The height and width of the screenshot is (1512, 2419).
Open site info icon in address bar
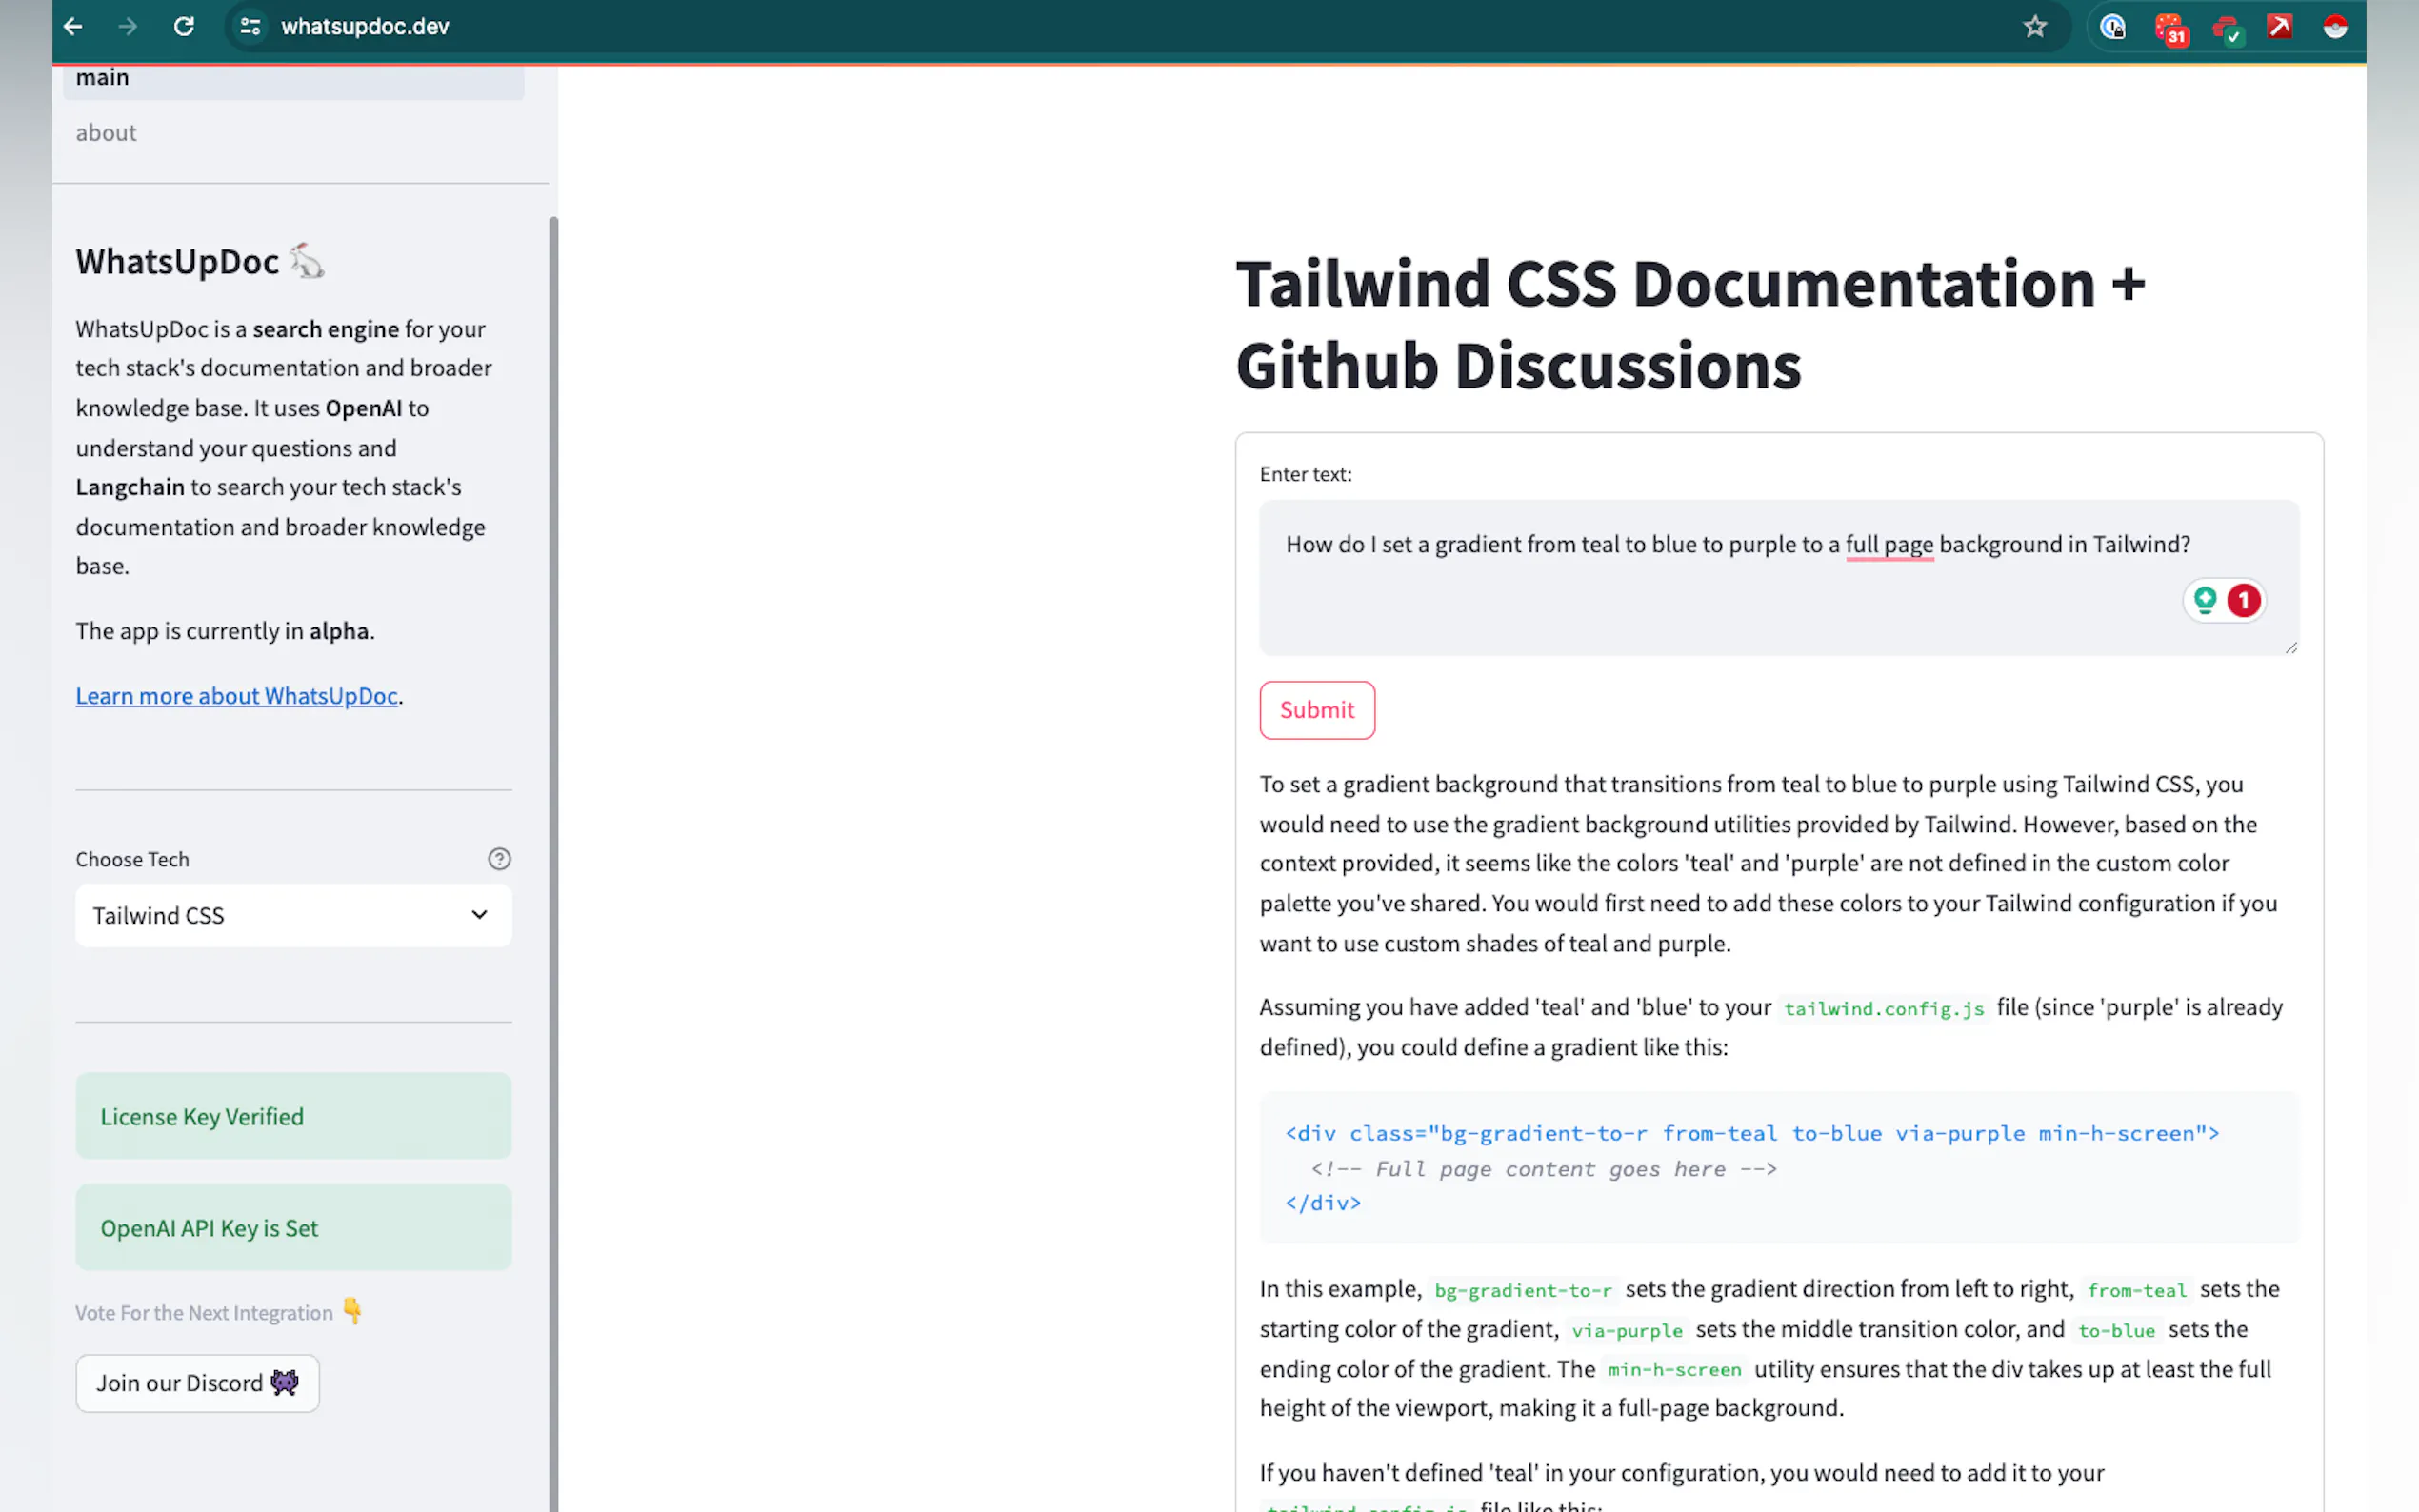click(x=250, y=26)
